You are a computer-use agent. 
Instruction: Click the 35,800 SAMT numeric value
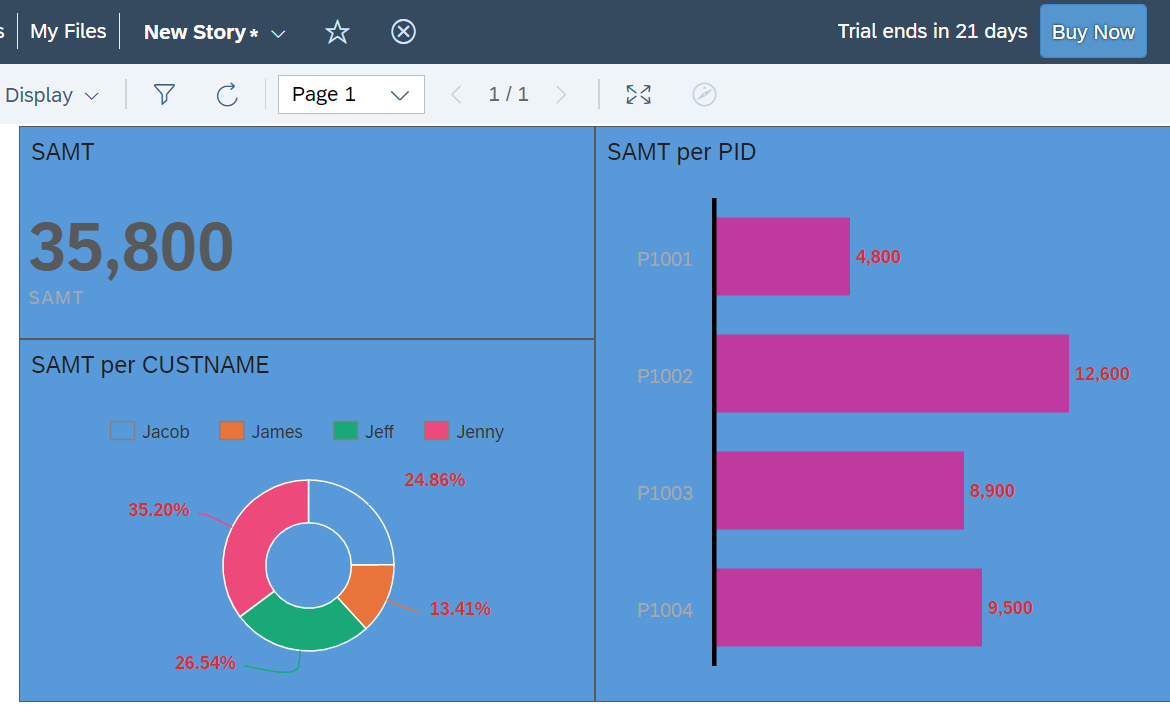click(131, 247)
